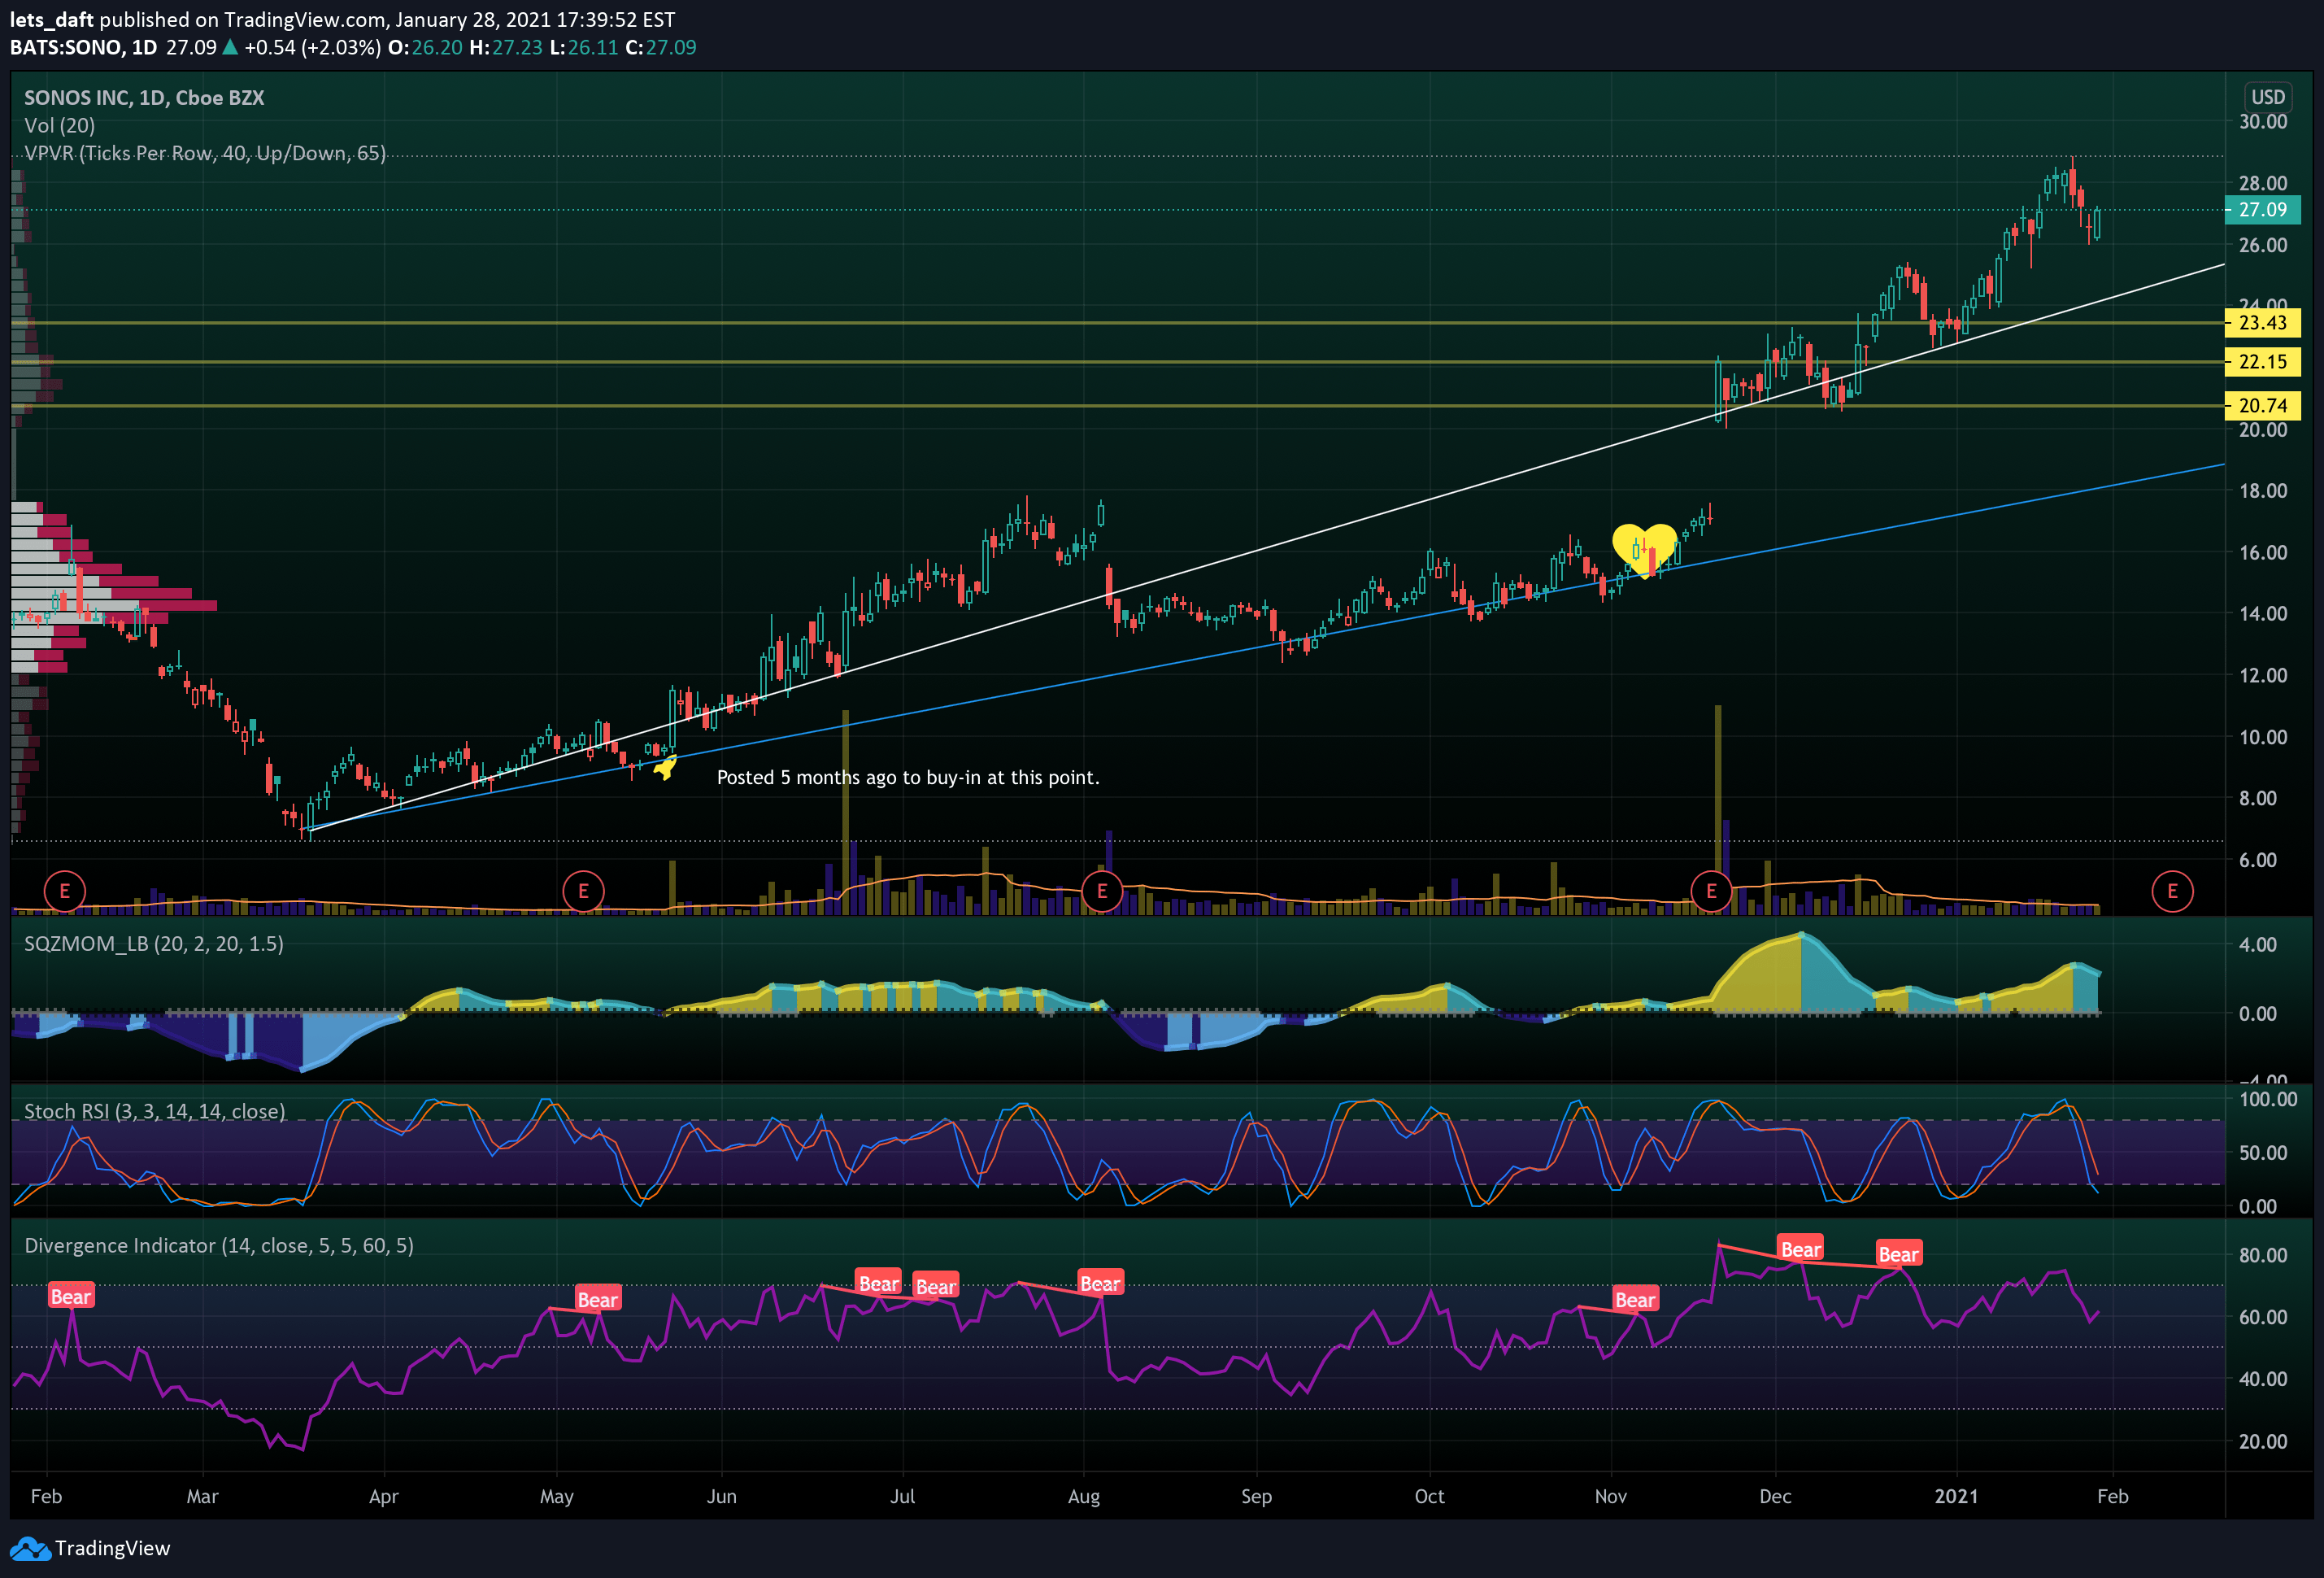This screenshot has width=2324, height=1578.
Task: Select the yellow rocket icon near late May
Action: coord(665,767)
